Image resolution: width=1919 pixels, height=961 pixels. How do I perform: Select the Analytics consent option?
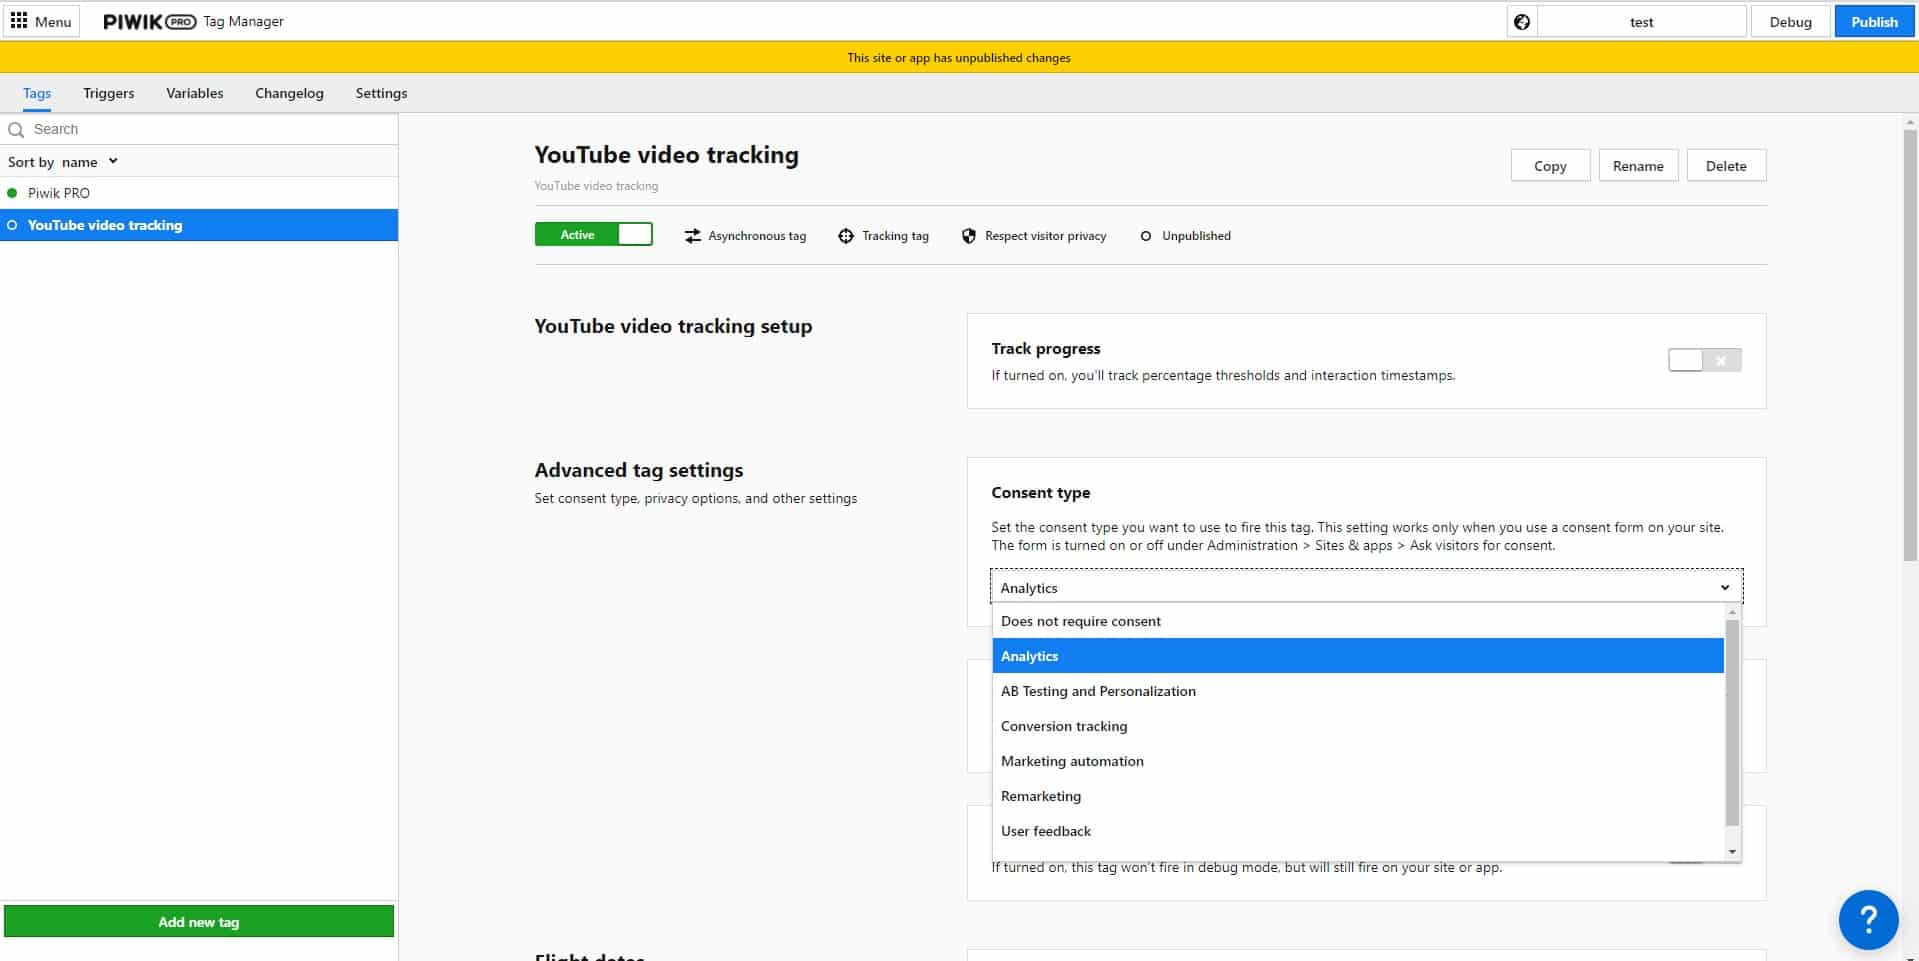(1358, 656)
